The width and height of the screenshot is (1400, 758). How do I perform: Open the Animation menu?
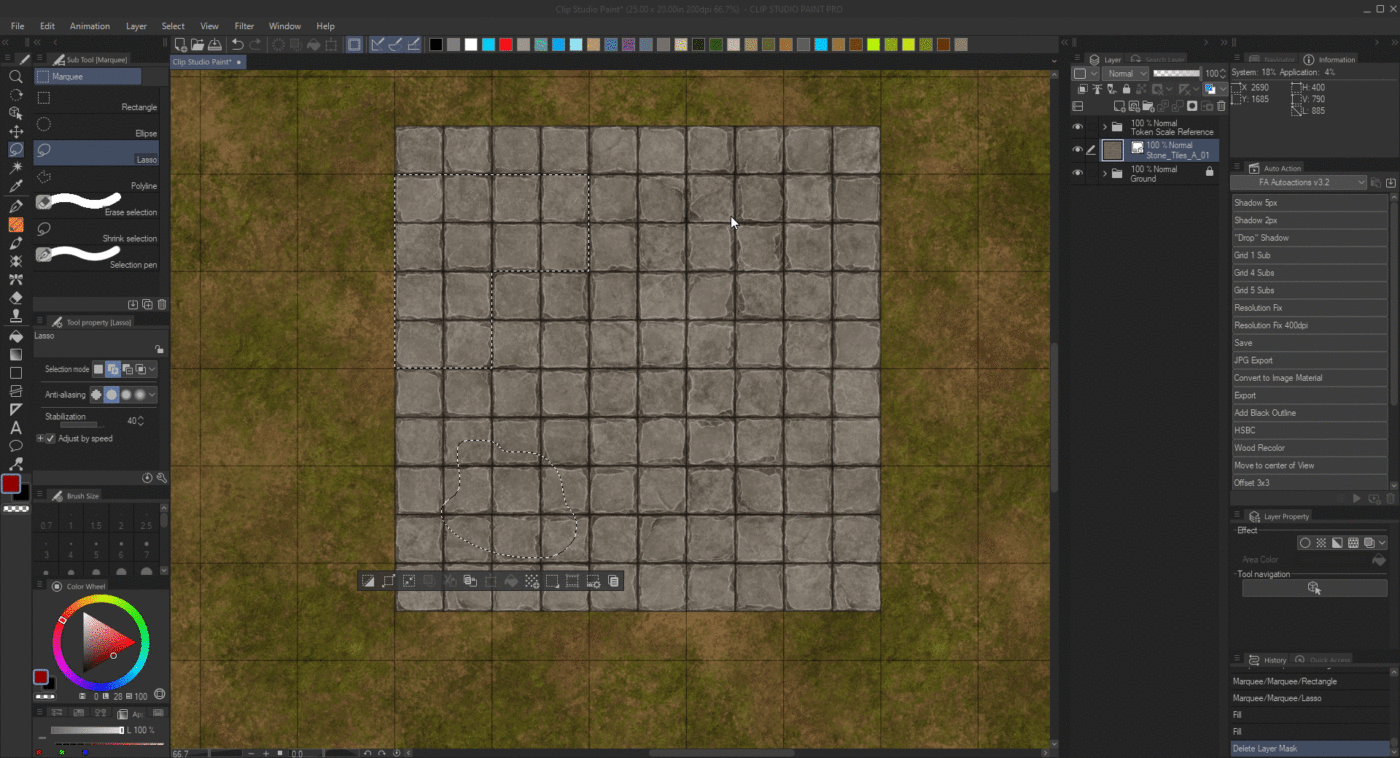coord(90,26)
